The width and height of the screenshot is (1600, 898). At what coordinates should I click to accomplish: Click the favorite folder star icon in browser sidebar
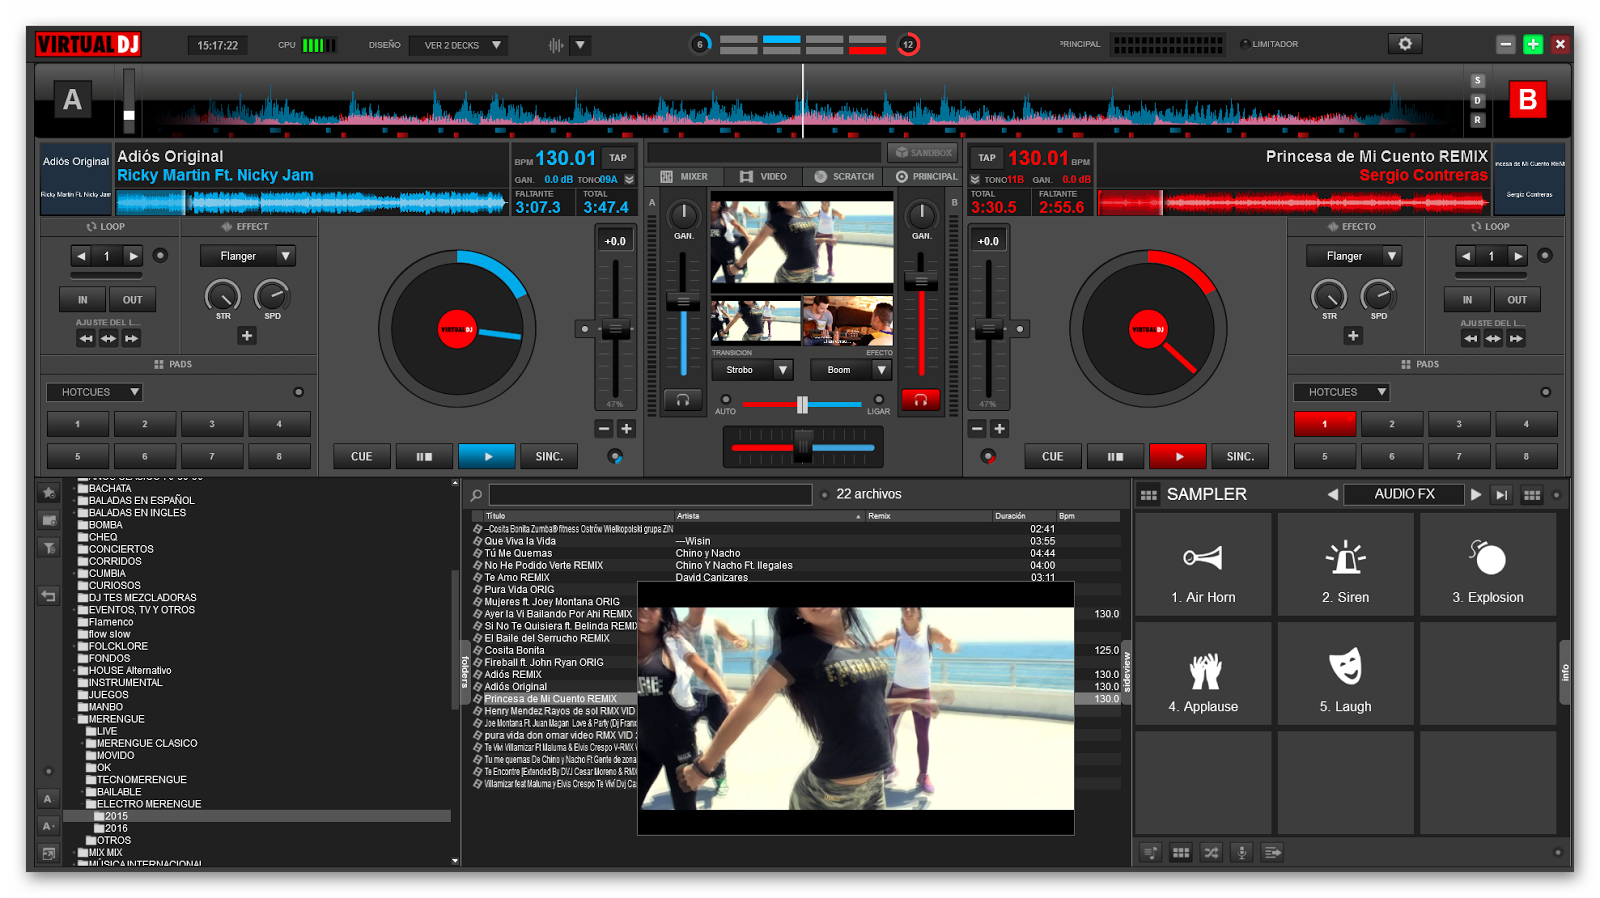48,493
